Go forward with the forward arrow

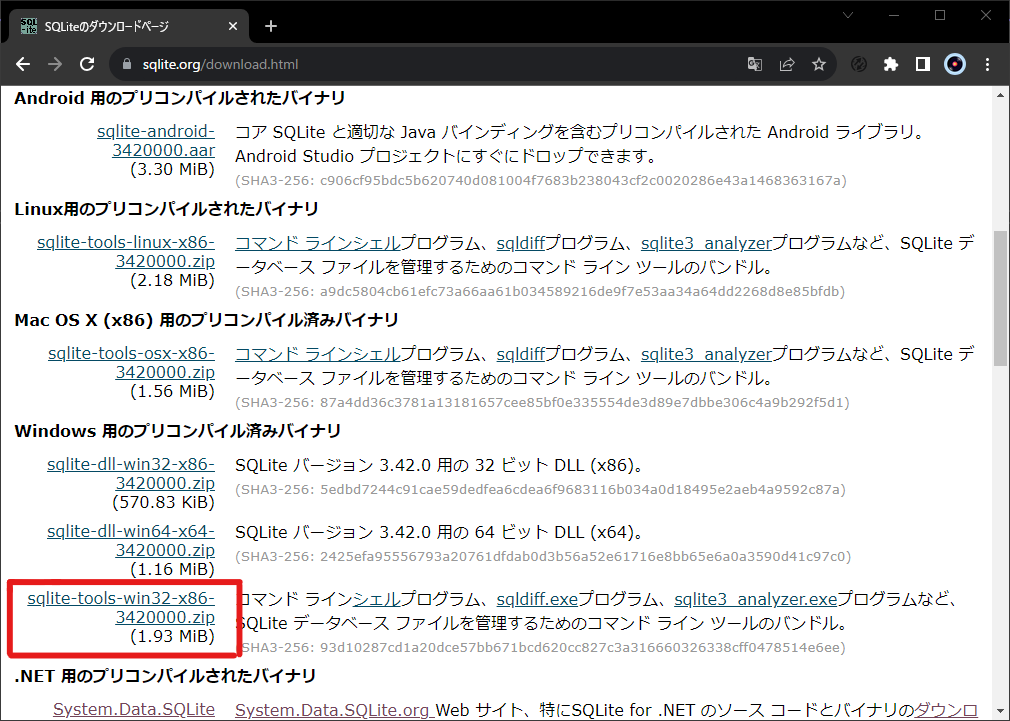[55, 64]
